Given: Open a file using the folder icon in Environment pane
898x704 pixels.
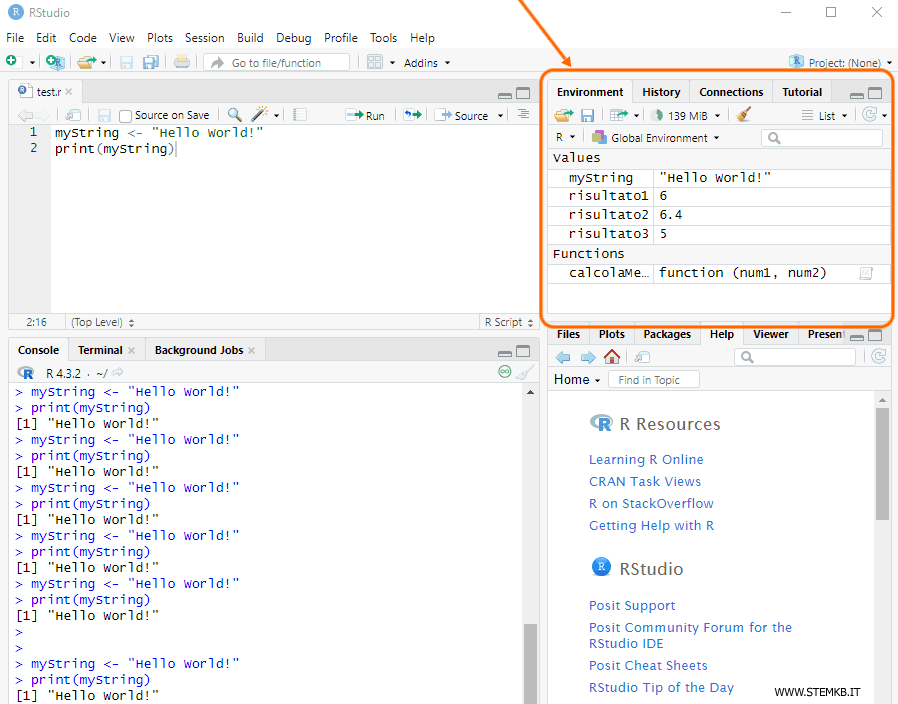Looking at the screenshot, I should 563,115.
